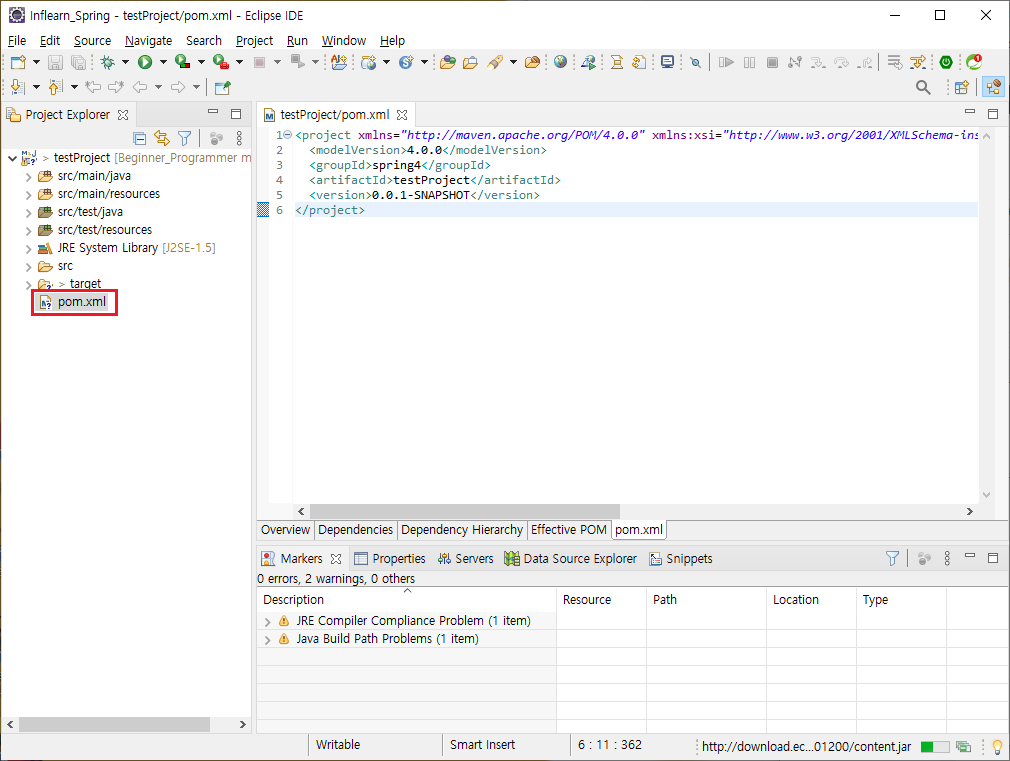This screenshot has width=1010, height=761.
Task: Click the Run External Tools icon
Action: click(221, 63)
